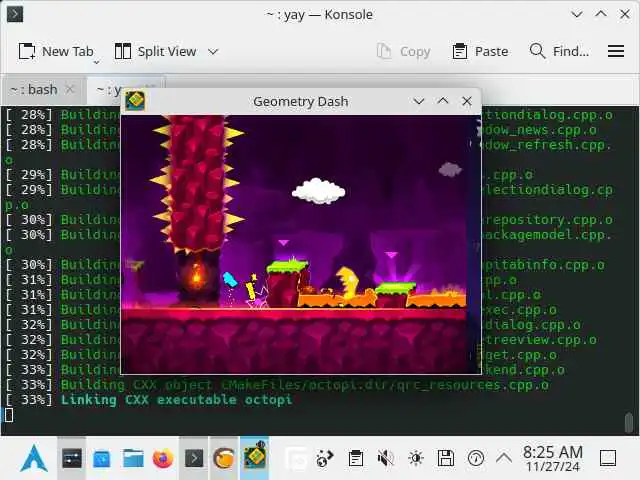Screen dimensions: 640x480
Task: Click the Geometry Dash window icon
Action: [136, 101]
